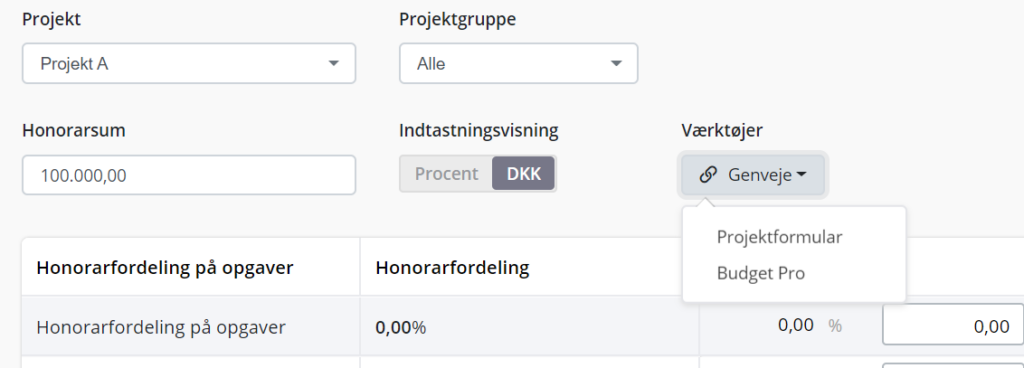Click the Indtastningsvisning label
Image resolution: width=1024 pixels, height=368 pixels.
click(479, 130)
